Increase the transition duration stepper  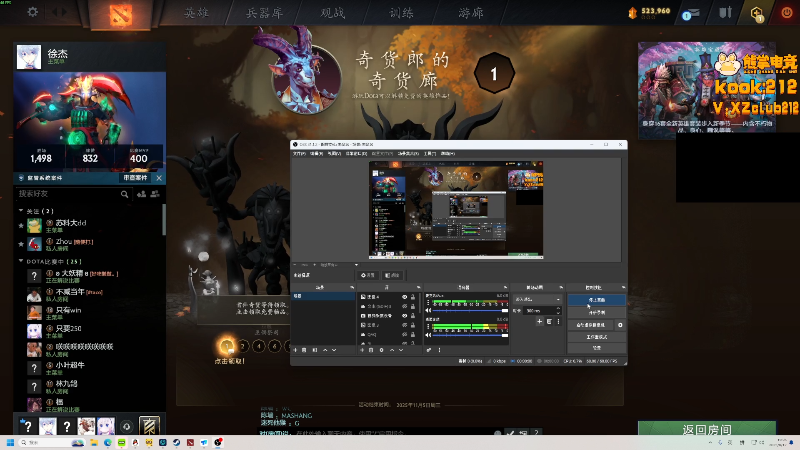coord(558,309)
